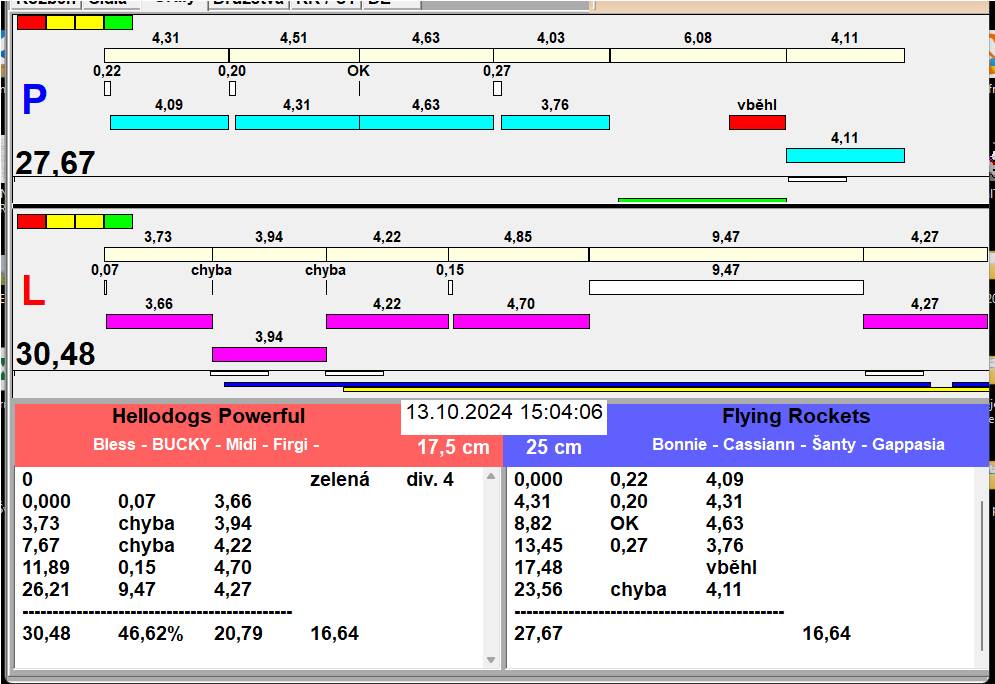This screenshot has width=995, height=684.
Task: Click the 25 cm jump height
Action: coord(553,447)
